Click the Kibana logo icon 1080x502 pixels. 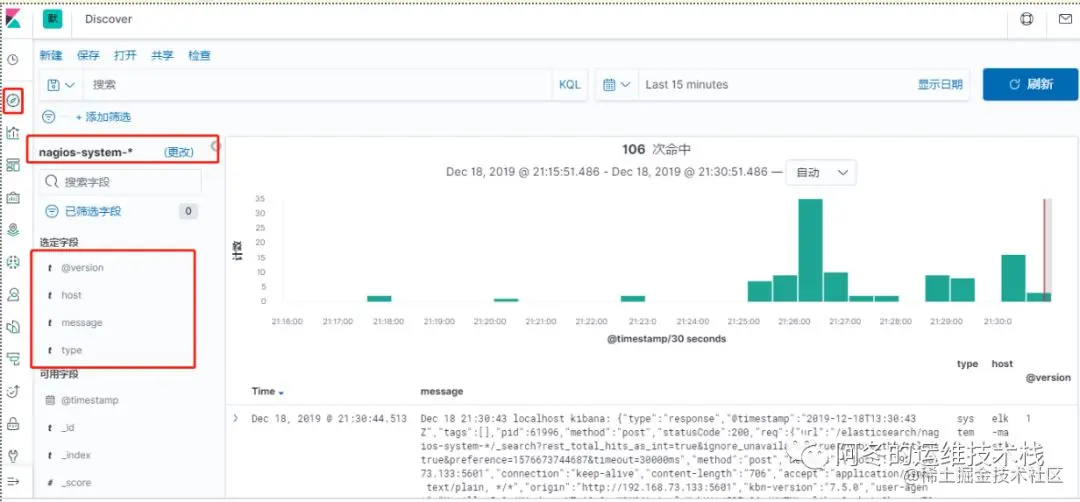[x=12, y=19]
